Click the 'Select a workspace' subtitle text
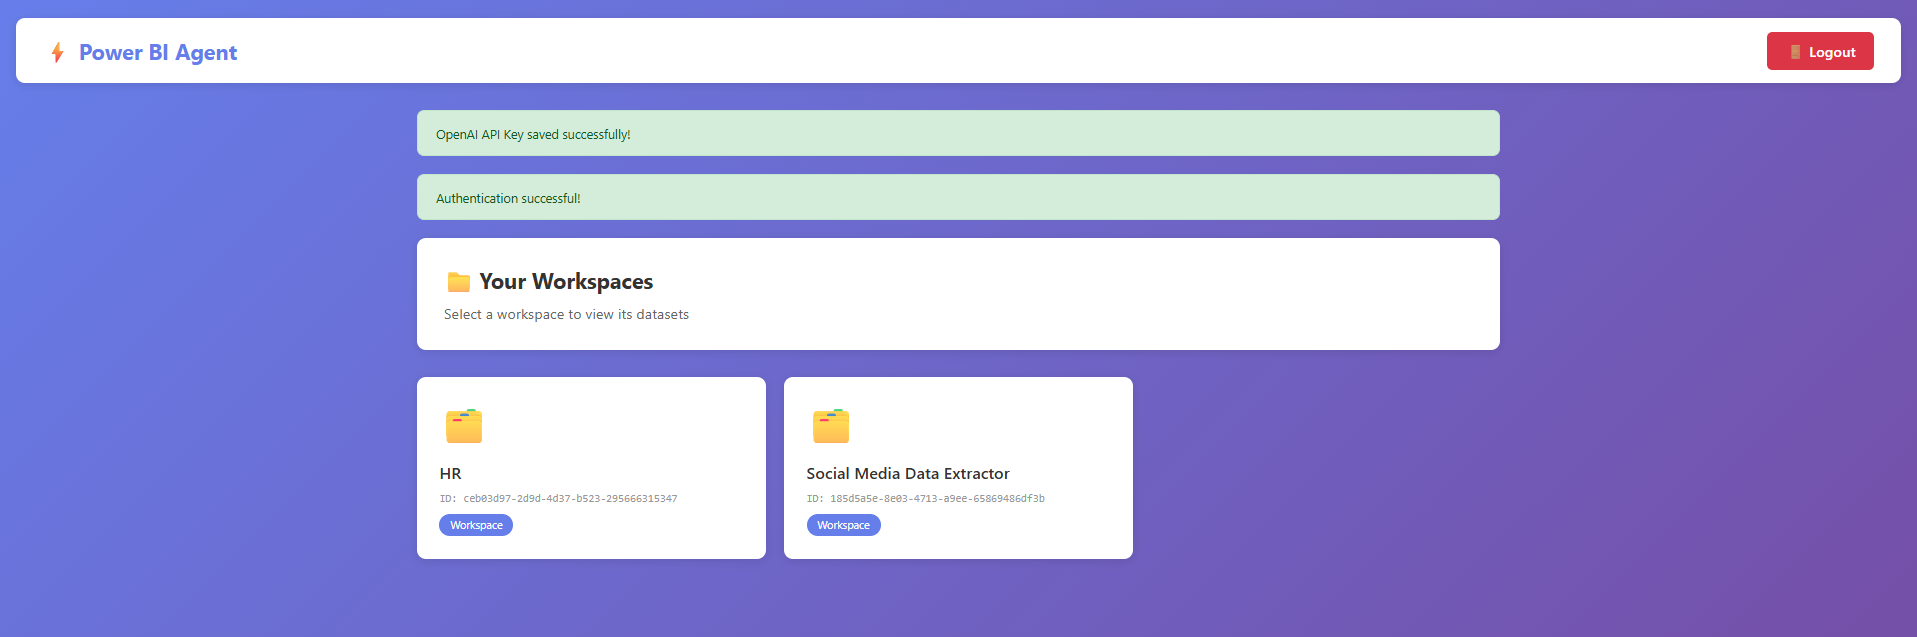 coord(566,315)
